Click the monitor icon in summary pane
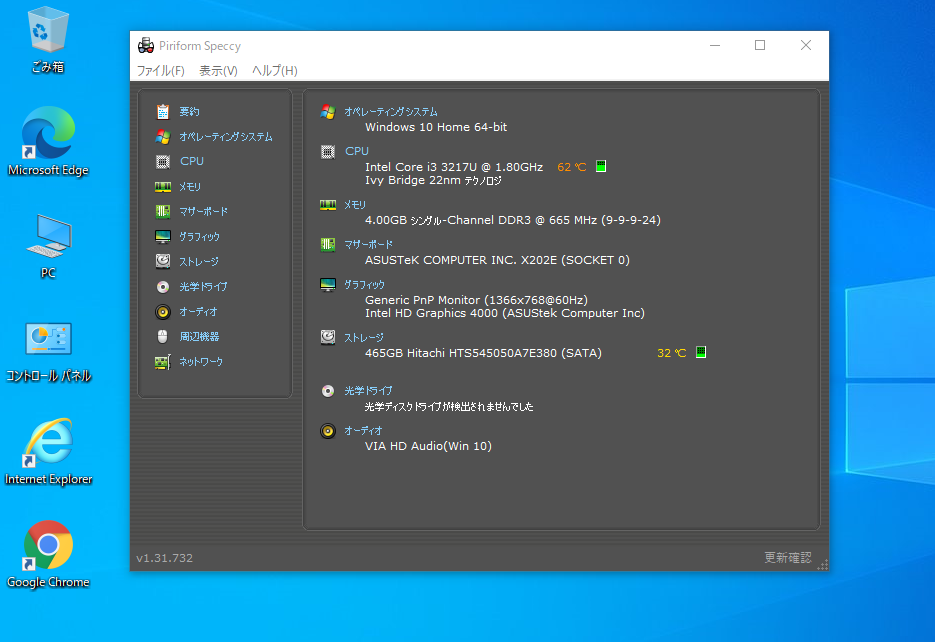Screen dimensions: 935x642 click(x=328, y=285)
